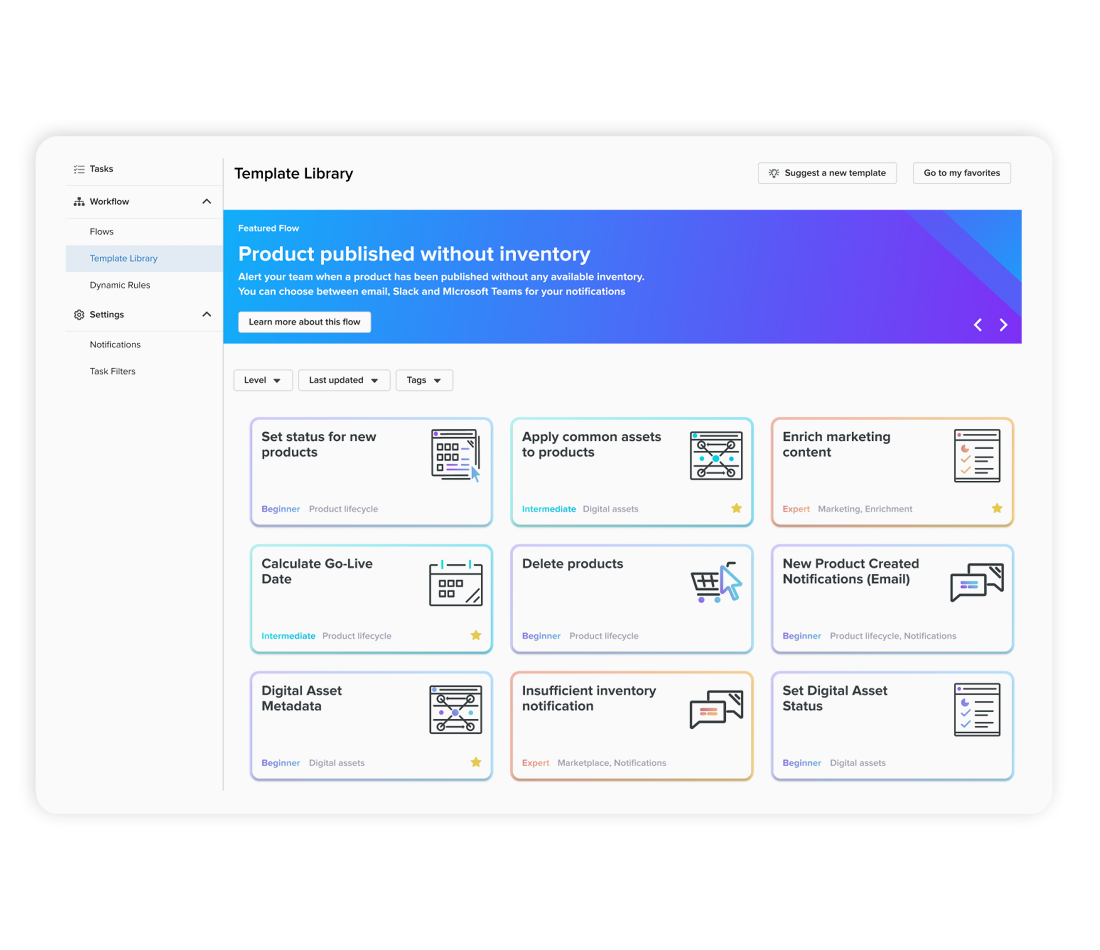Viewport: 1100px width, 950px height.
Task: Toggle star on Digital Asset Metadata card
Action: click(x=476, y=763)
